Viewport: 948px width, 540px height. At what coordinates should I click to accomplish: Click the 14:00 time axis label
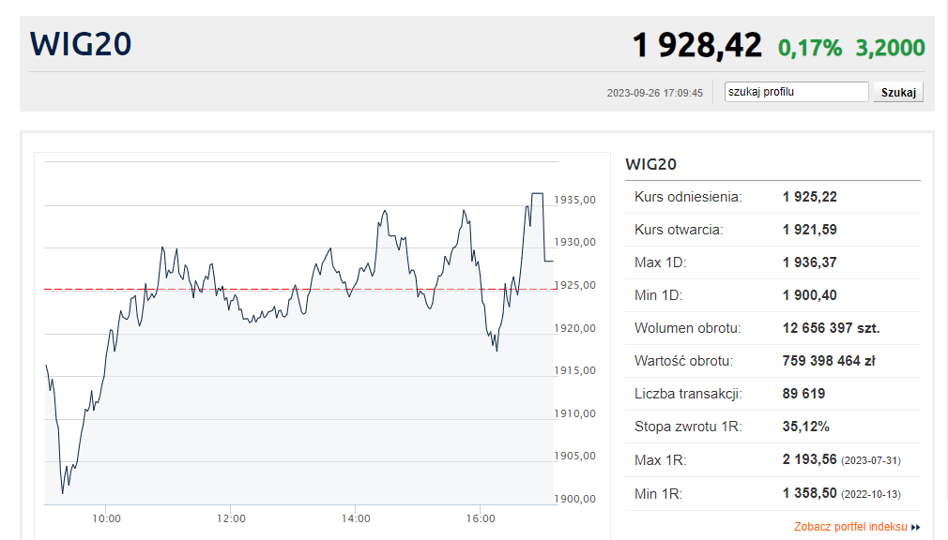point(356,519)
